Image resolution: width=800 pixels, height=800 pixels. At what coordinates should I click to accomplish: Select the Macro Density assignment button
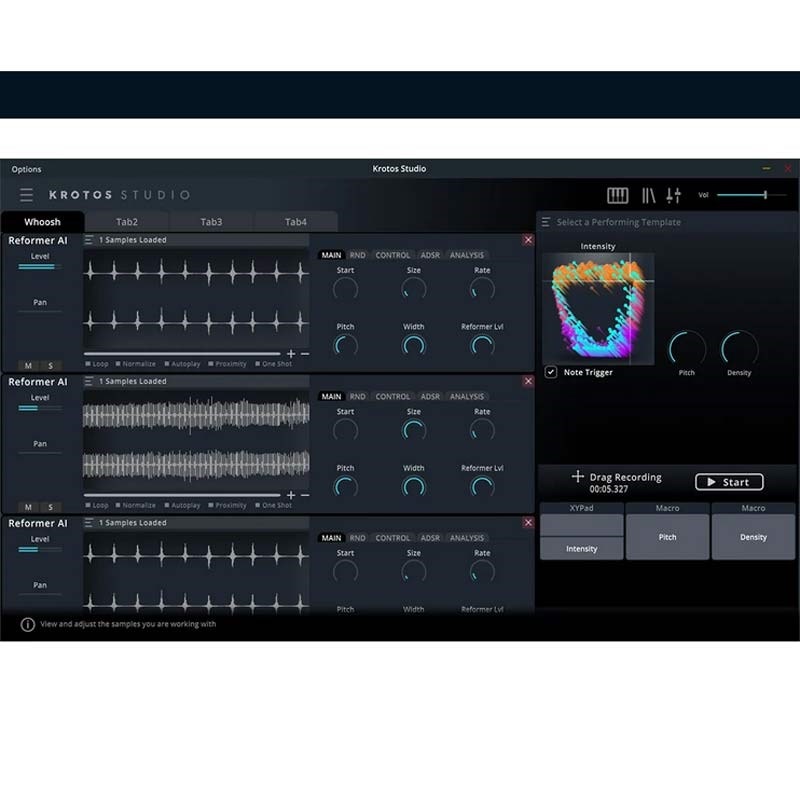(x=753, y=537)
